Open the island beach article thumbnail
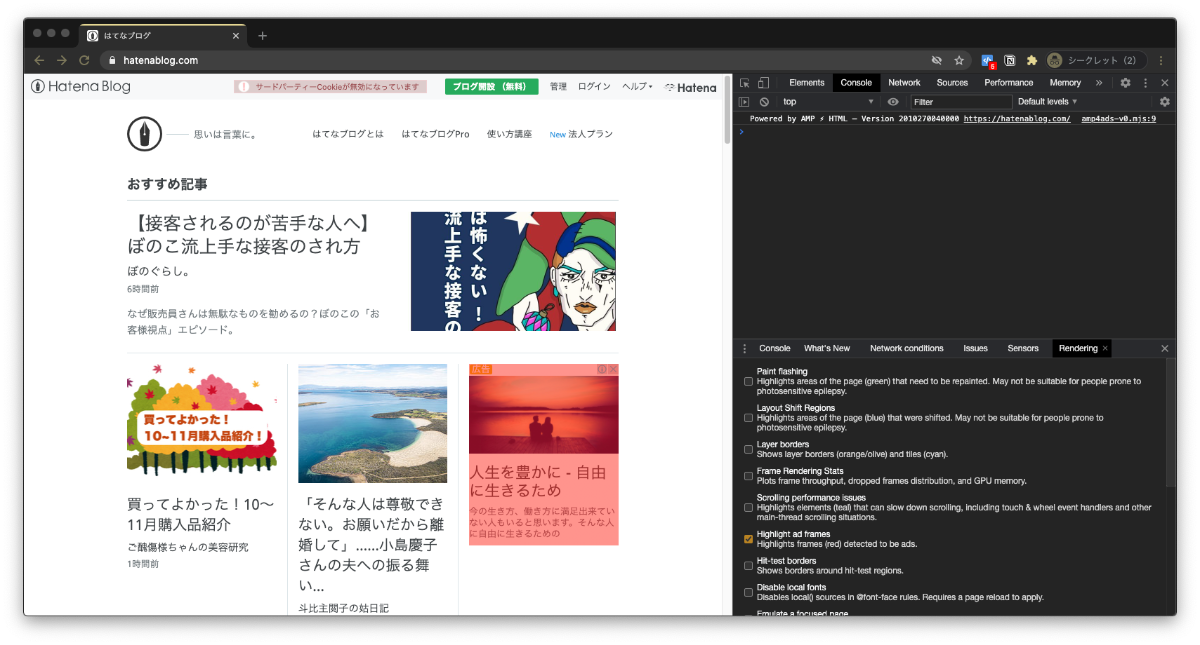 pos(372,423)
